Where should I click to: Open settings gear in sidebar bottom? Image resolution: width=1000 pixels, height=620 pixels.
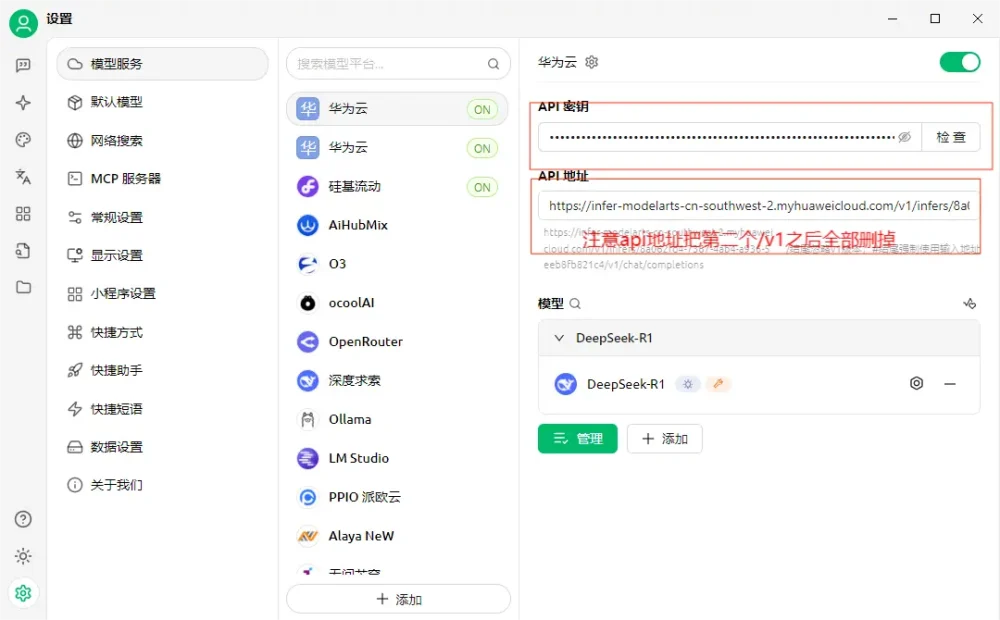click(23, 593)
